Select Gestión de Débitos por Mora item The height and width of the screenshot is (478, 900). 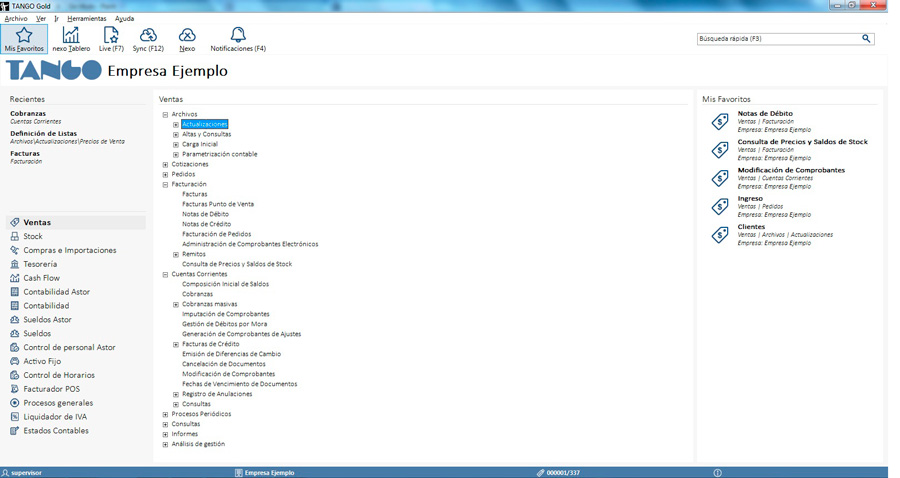point(224,324)
